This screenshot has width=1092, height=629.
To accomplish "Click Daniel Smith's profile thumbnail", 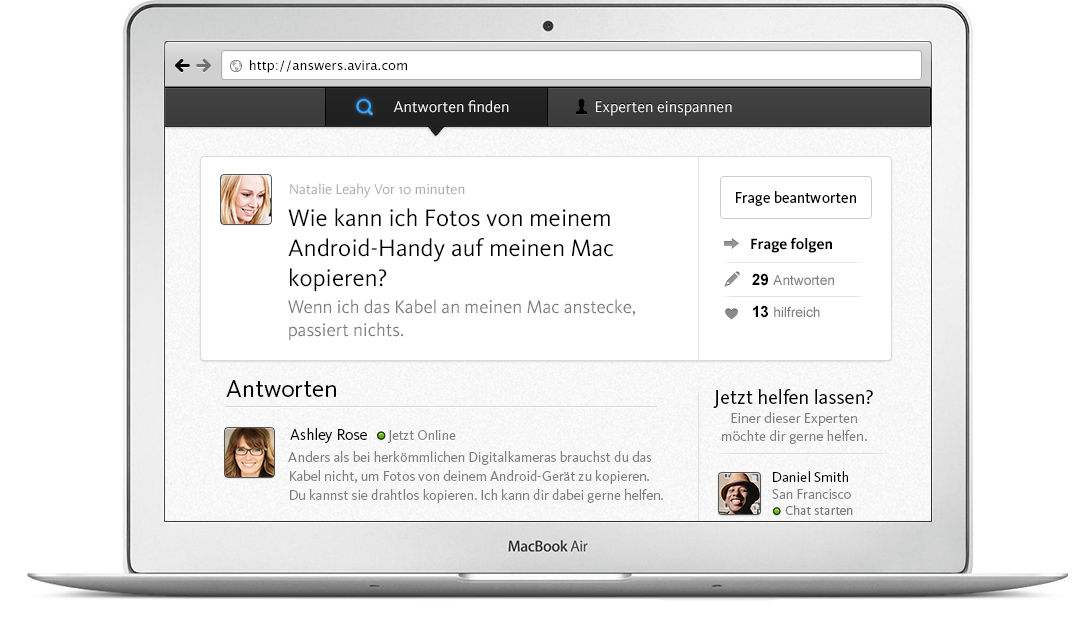I will coord(740,493).
